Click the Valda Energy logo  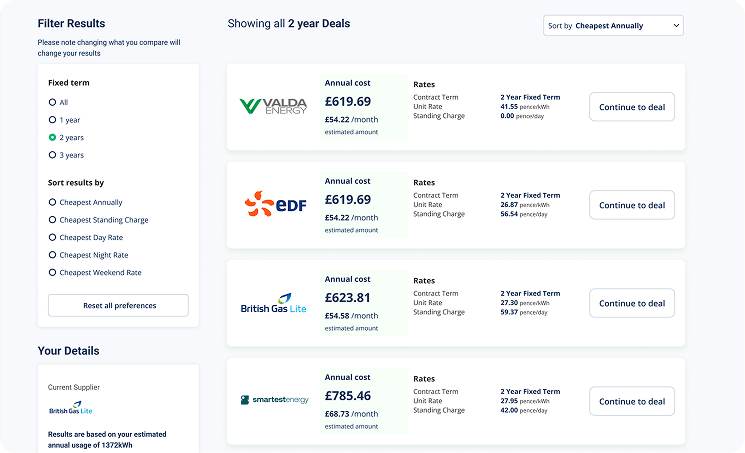pyautogui.click(x=273, y=106)
